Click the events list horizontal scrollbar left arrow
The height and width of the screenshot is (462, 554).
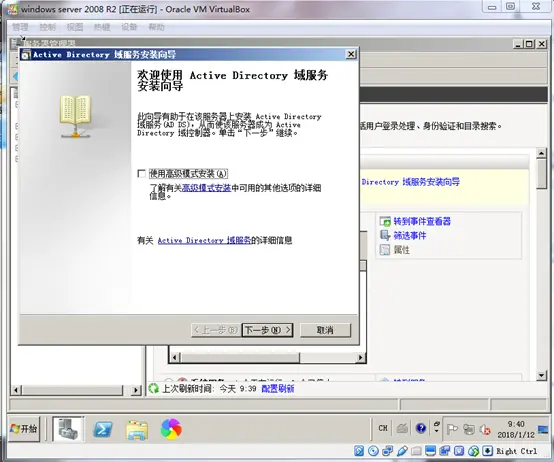click(x=175, y=357)
